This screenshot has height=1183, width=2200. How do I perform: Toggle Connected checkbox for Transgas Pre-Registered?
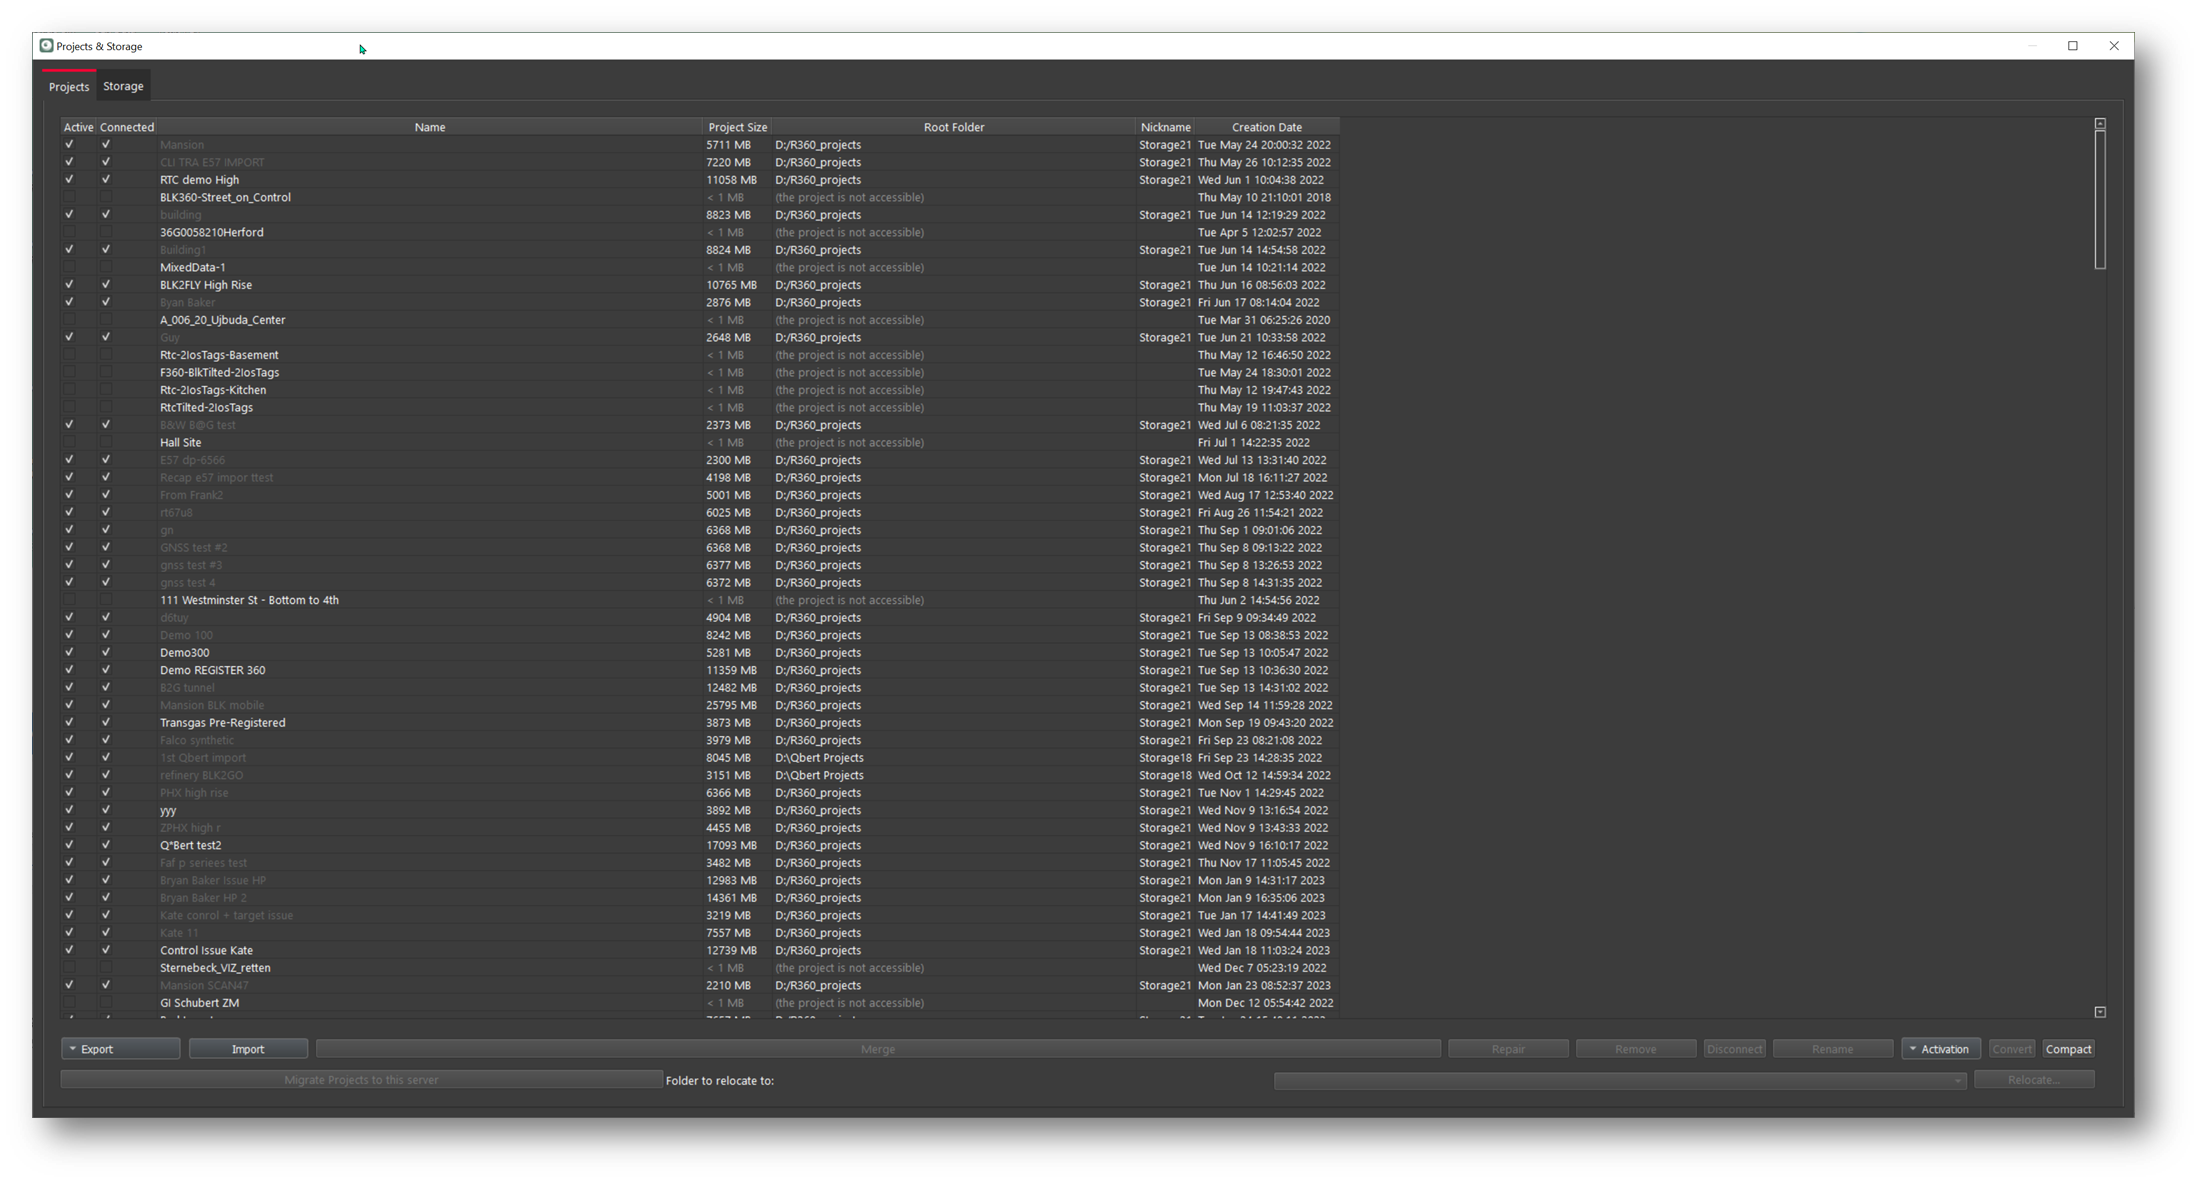[x=106, y=723]
